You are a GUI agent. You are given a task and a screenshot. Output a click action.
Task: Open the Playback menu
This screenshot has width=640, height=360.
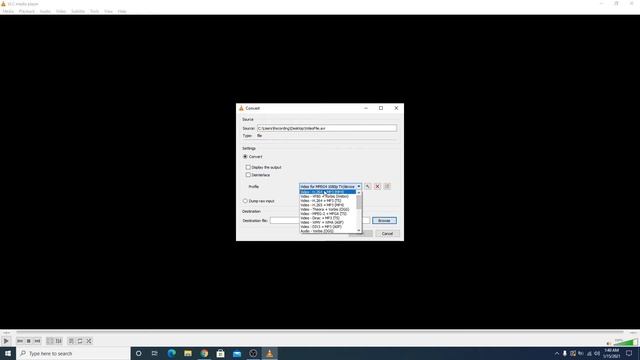pyautogui.click(x=27, y=11)
